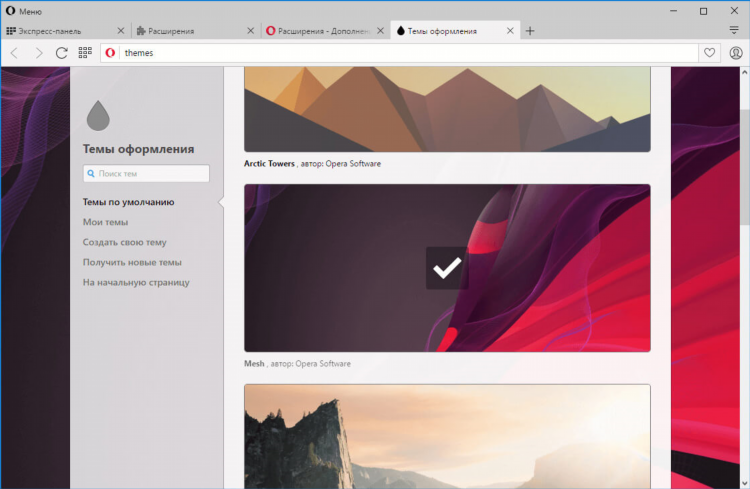Close the Расширения puzzle-icon tab
Screen dimensions: 750x489
tap(251, 31)
